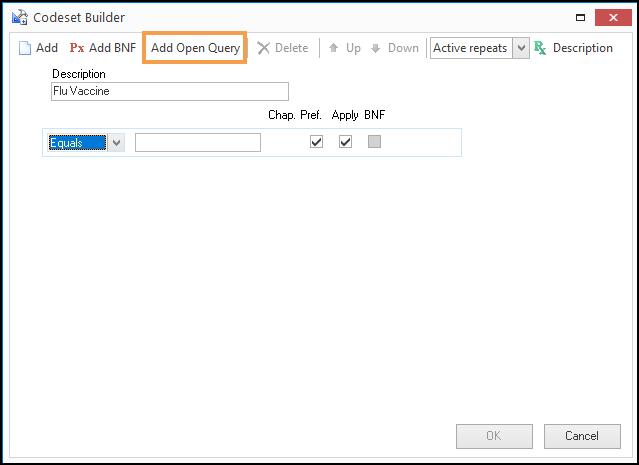Toggle the Pref. checkbox
The height and width of the screenshot is (465, 639).
coord(317,142)
